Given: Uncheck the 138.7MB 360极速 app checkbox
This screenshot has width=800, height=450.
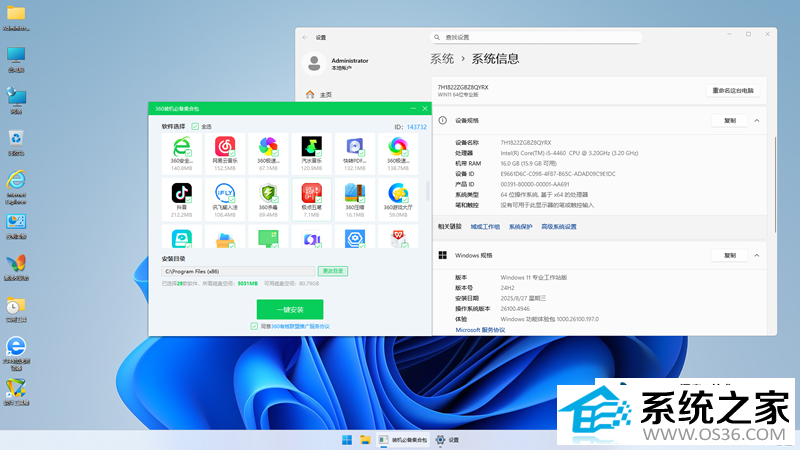Looking at the screenshot, I should click(x=405, y=153).
